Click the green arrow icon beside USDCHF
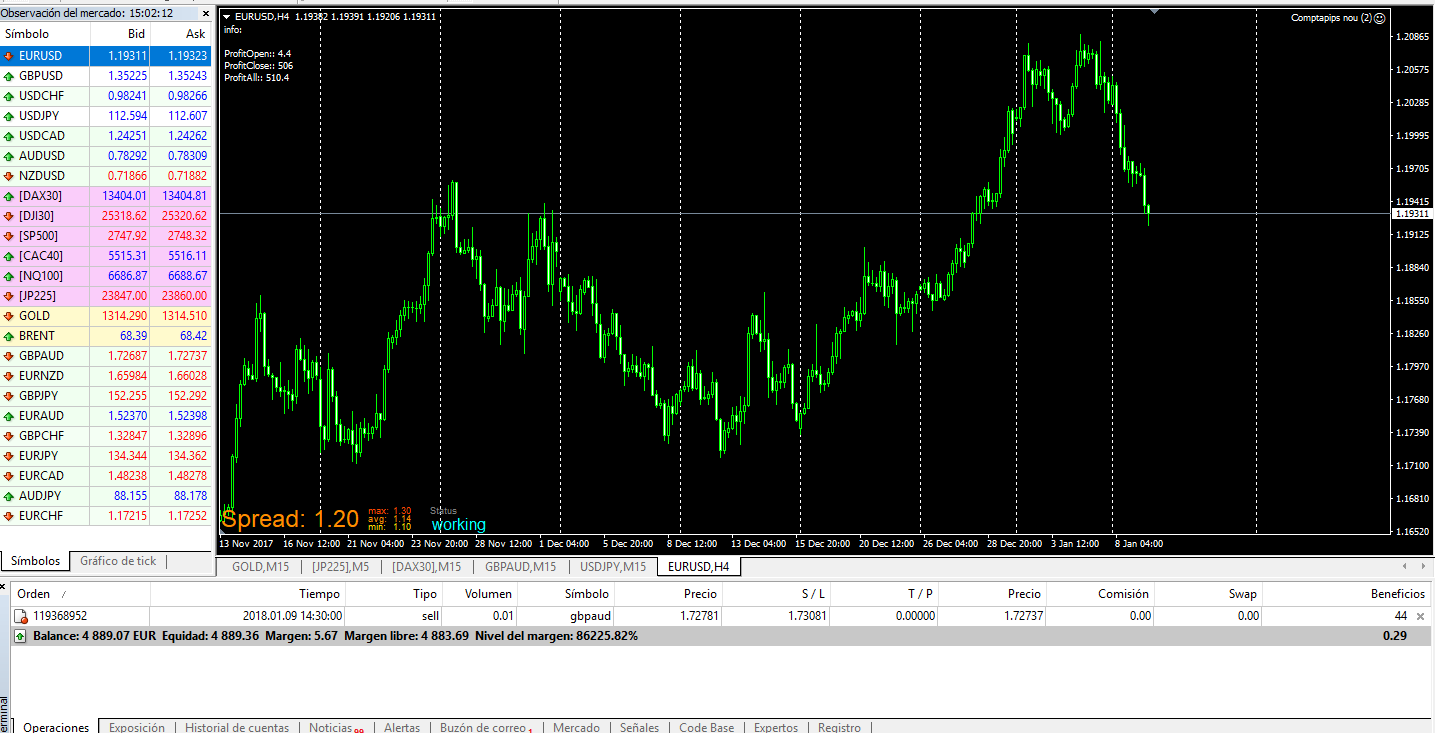This screenshot has width=1435, height=733. click(x=9, y=96)
